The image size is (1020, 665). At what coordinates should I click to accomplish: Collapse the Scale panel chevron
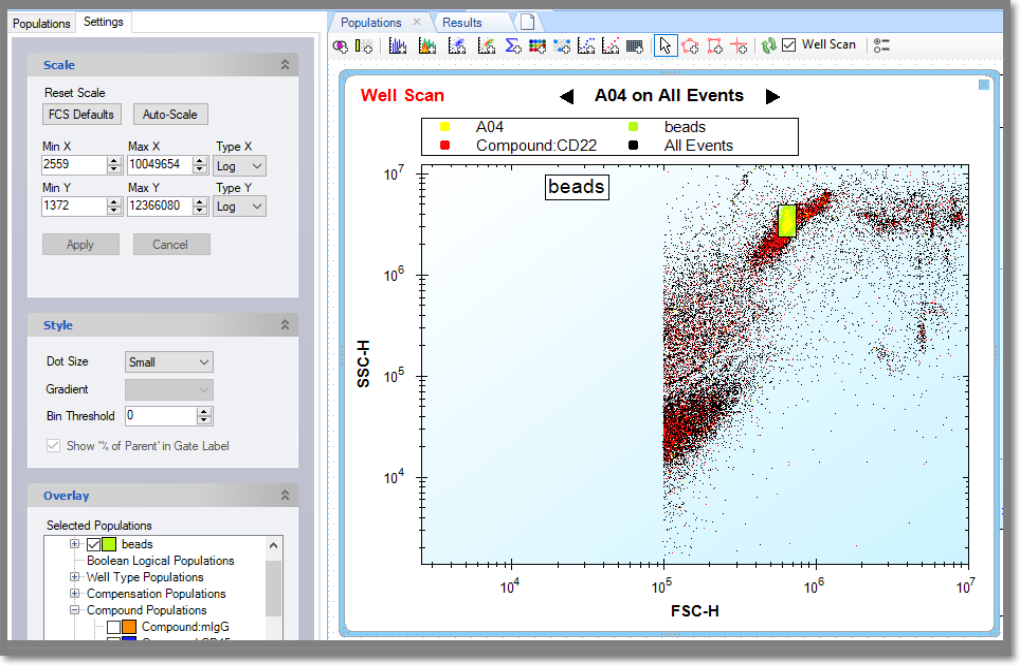click(x=285, y=65)
